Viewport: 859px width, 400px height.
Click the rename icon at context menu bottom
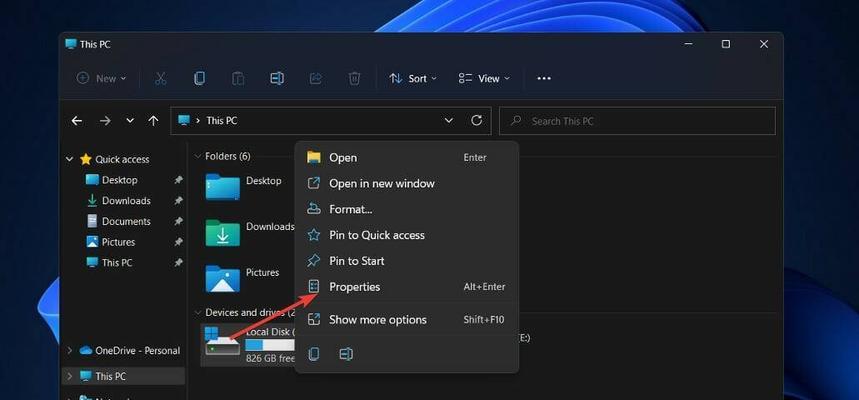pos(346,354)
